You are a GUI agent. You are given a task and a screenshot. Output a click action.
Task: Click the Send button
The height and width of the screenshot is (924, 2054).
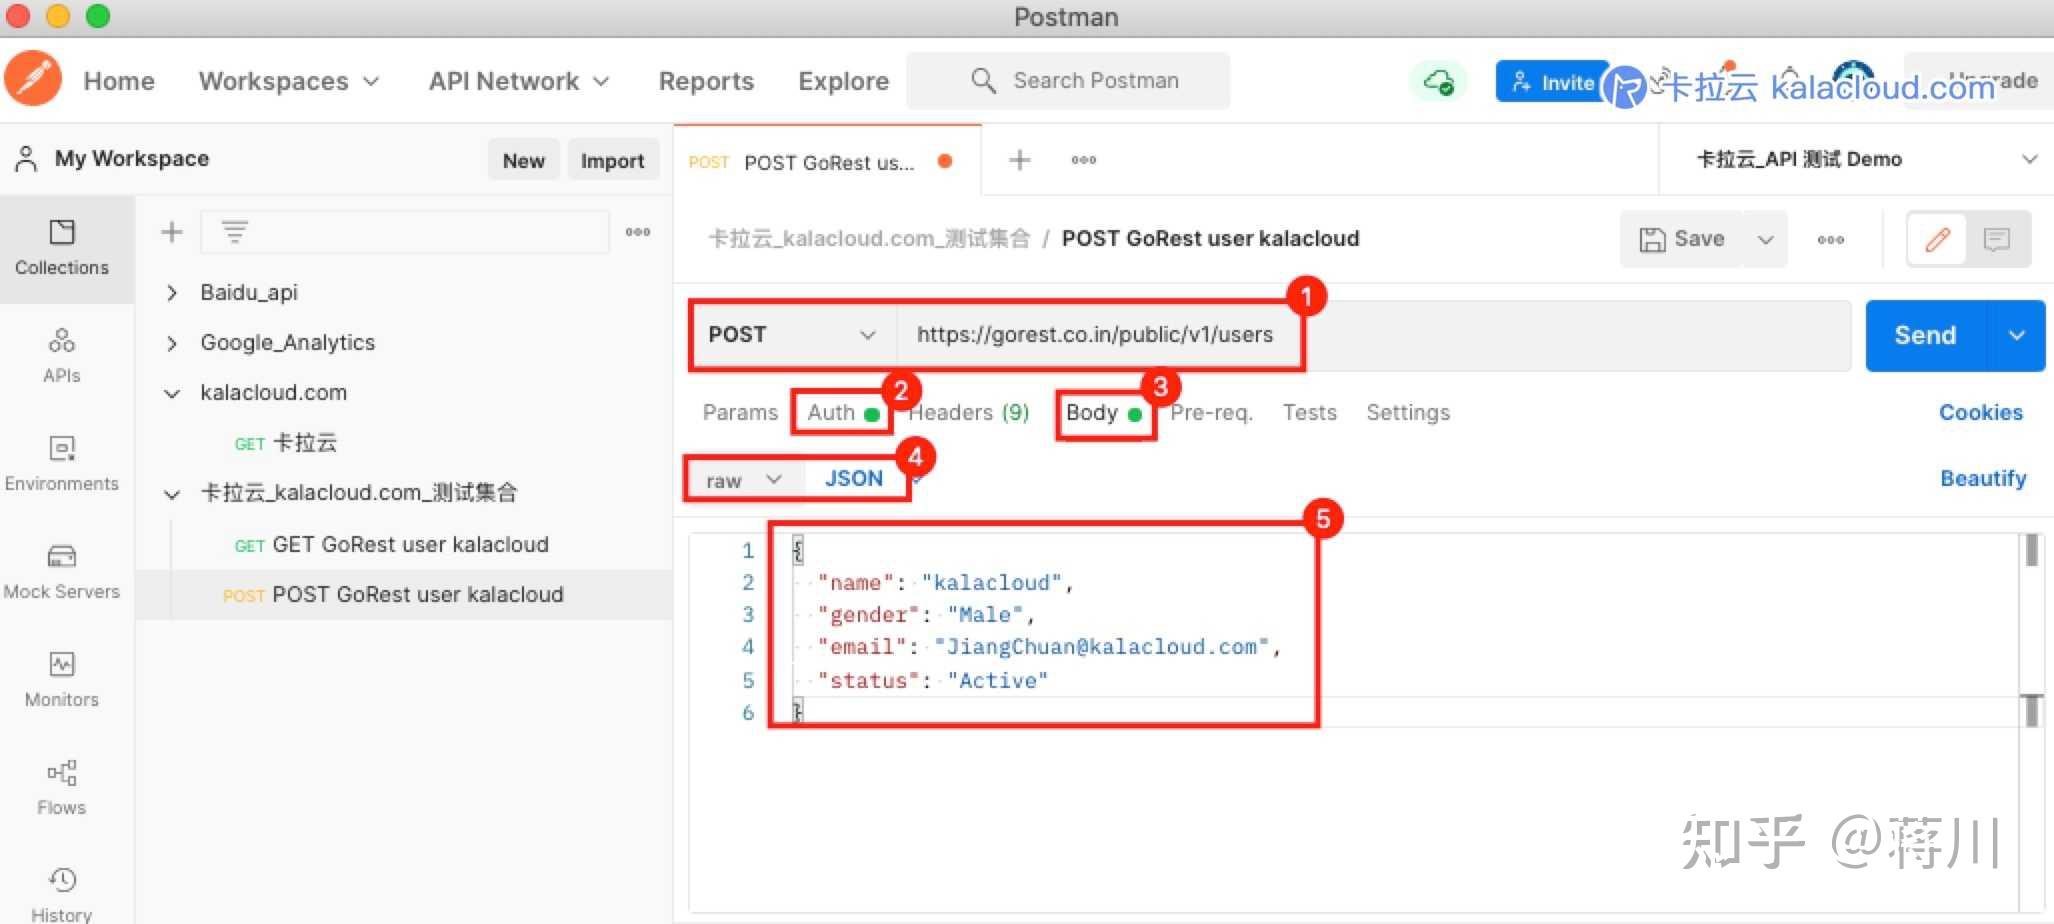coord(1923,335)
